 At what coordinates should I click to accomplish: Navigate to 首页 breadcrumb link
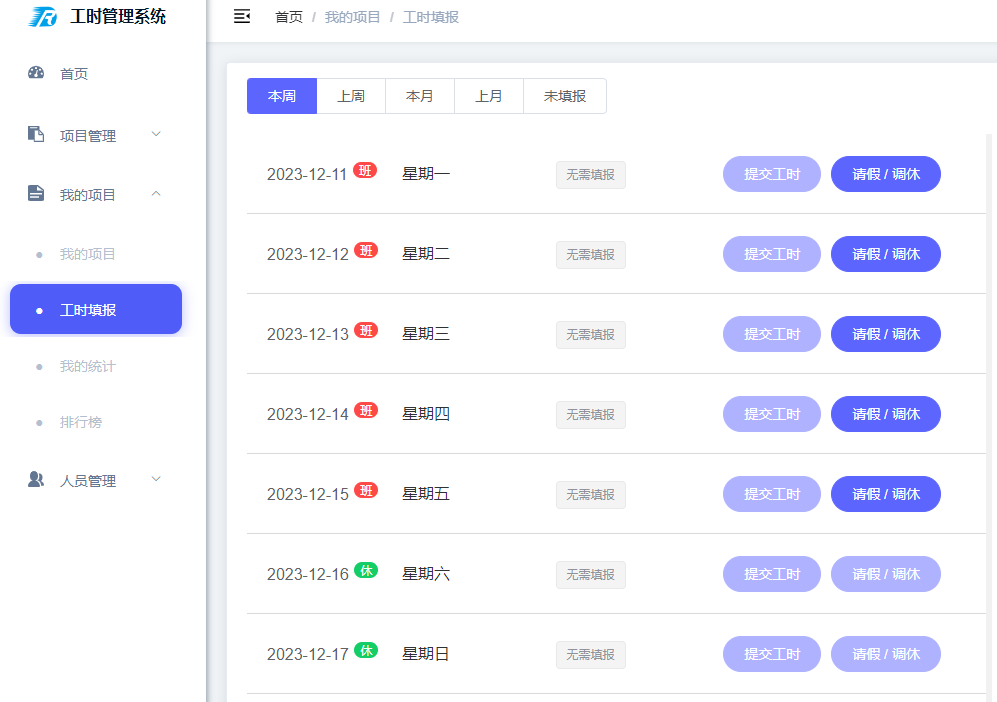coord(289,17)
